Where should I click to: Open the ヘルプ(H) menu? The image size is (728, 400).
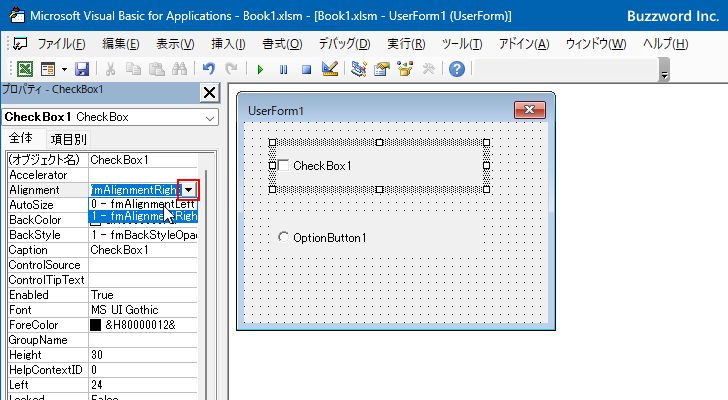pyautogui.click(x=665, y=44)
